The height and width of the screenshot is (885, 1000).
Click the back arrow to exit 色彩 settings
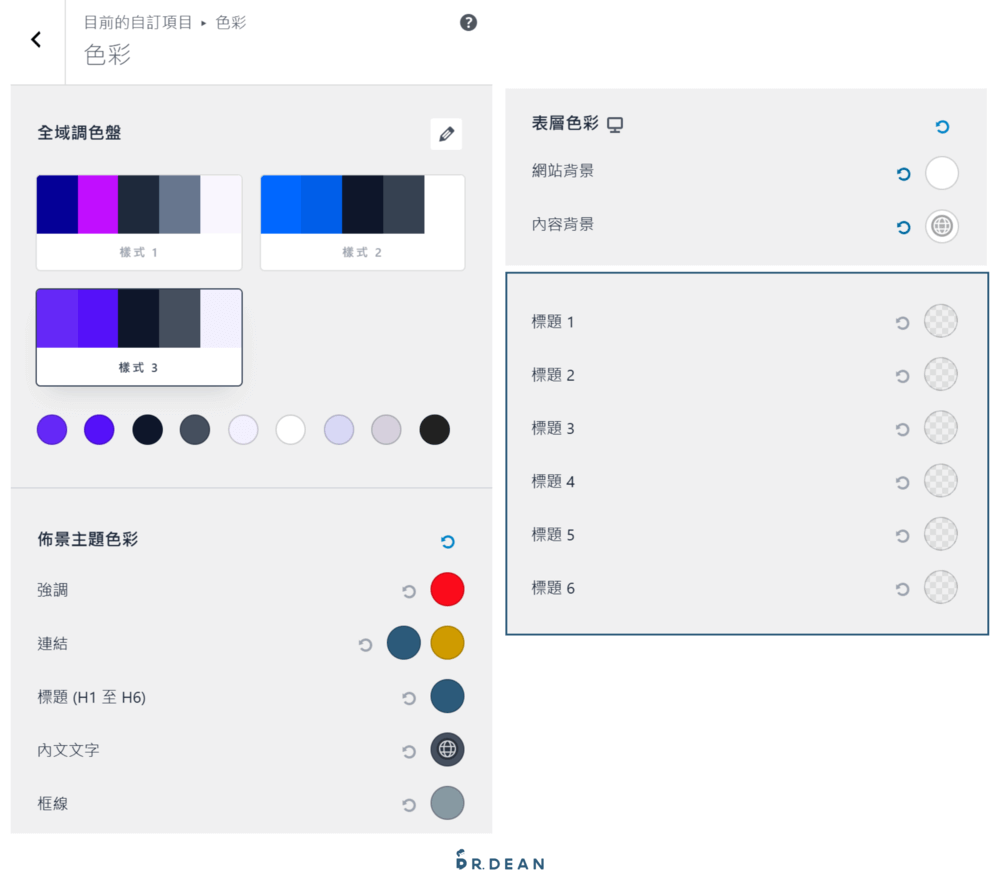[x=35, y=39]
